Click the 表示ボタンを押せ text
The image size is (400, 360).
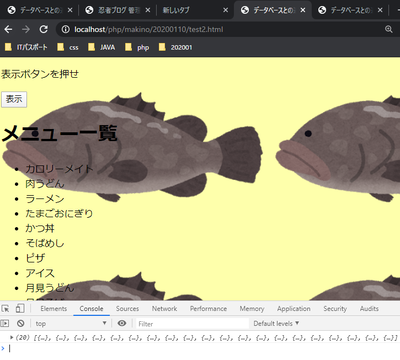pyautogui.click(x=40, y=74)
